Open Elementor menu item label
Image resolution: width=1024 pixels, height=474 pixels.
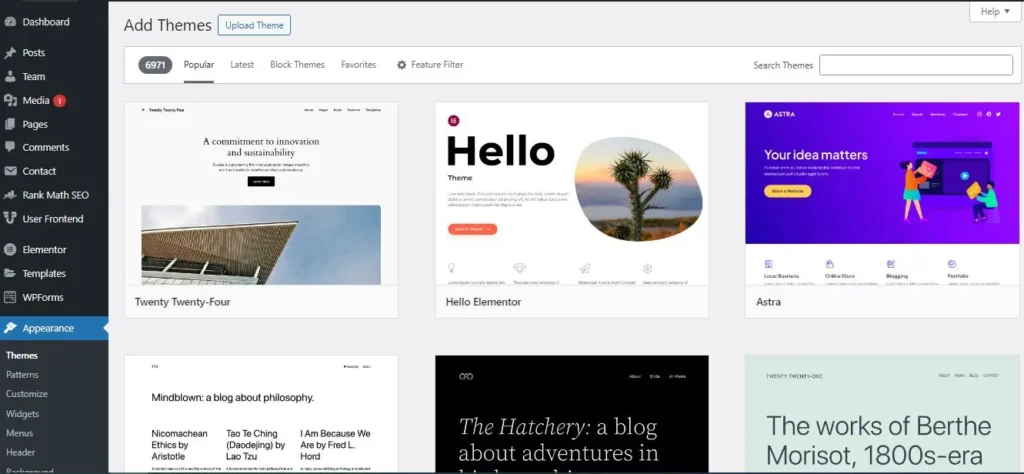44,249
